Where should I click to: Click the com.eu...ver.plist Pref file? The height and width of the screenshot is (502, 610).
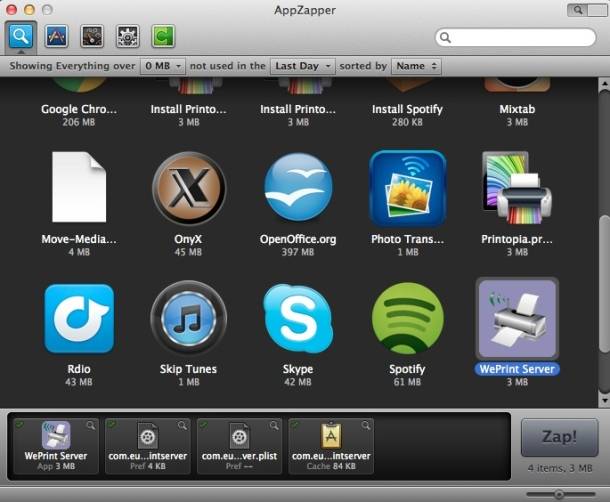(x=239, y=446)
